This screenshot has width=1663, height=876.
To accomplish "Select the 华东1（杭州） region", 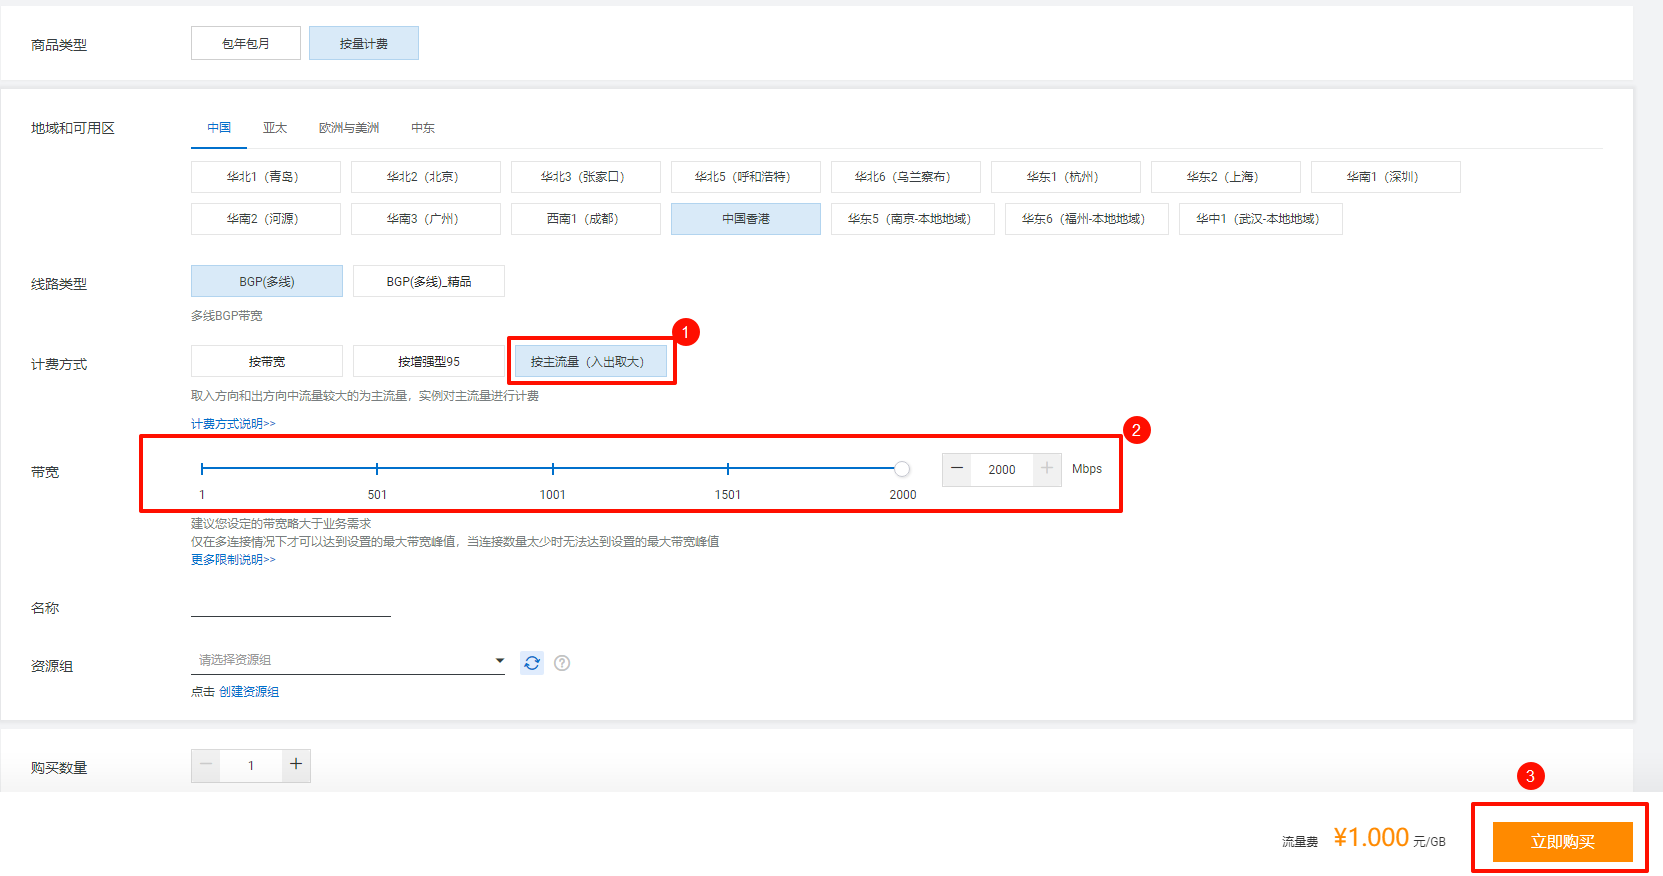I will point(1065,177).
